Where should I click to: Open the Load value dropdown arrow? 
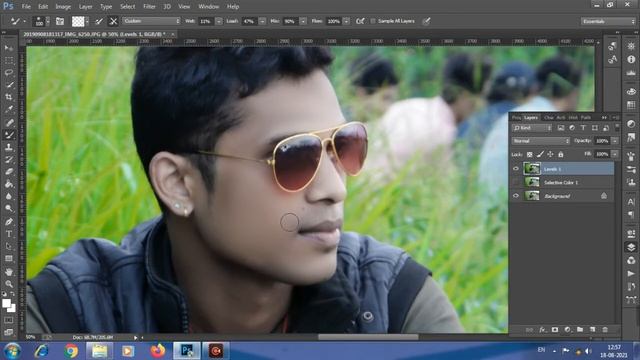coord(262,21)
